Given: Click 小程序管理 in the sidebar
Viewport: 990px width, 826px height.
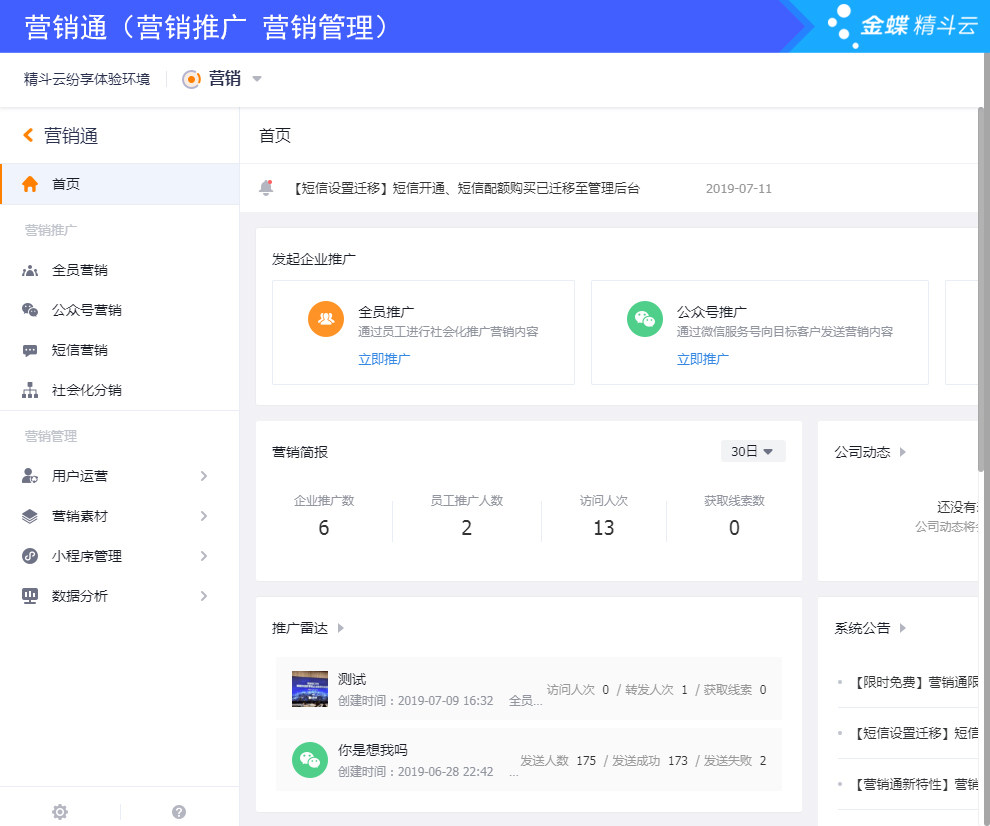Looking at the screenshot, I should coord(86,556).
